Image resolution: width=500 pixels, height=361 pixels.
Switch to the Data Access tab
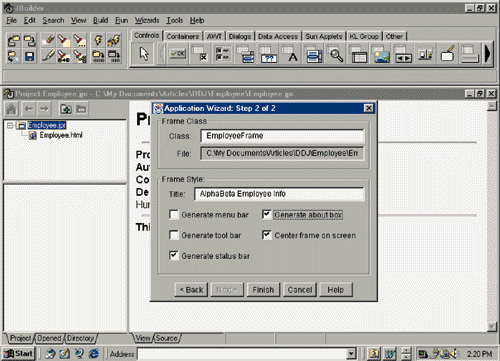pos(278,36)
